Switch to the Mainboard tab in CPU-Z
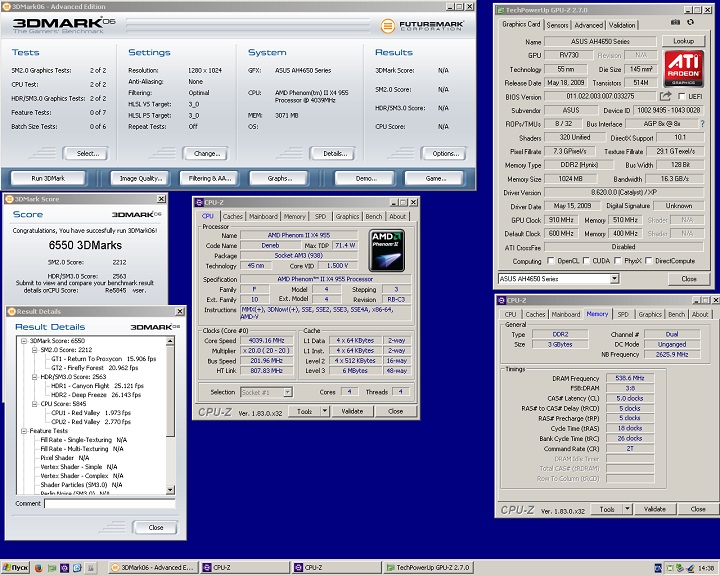 pos(263,216)
